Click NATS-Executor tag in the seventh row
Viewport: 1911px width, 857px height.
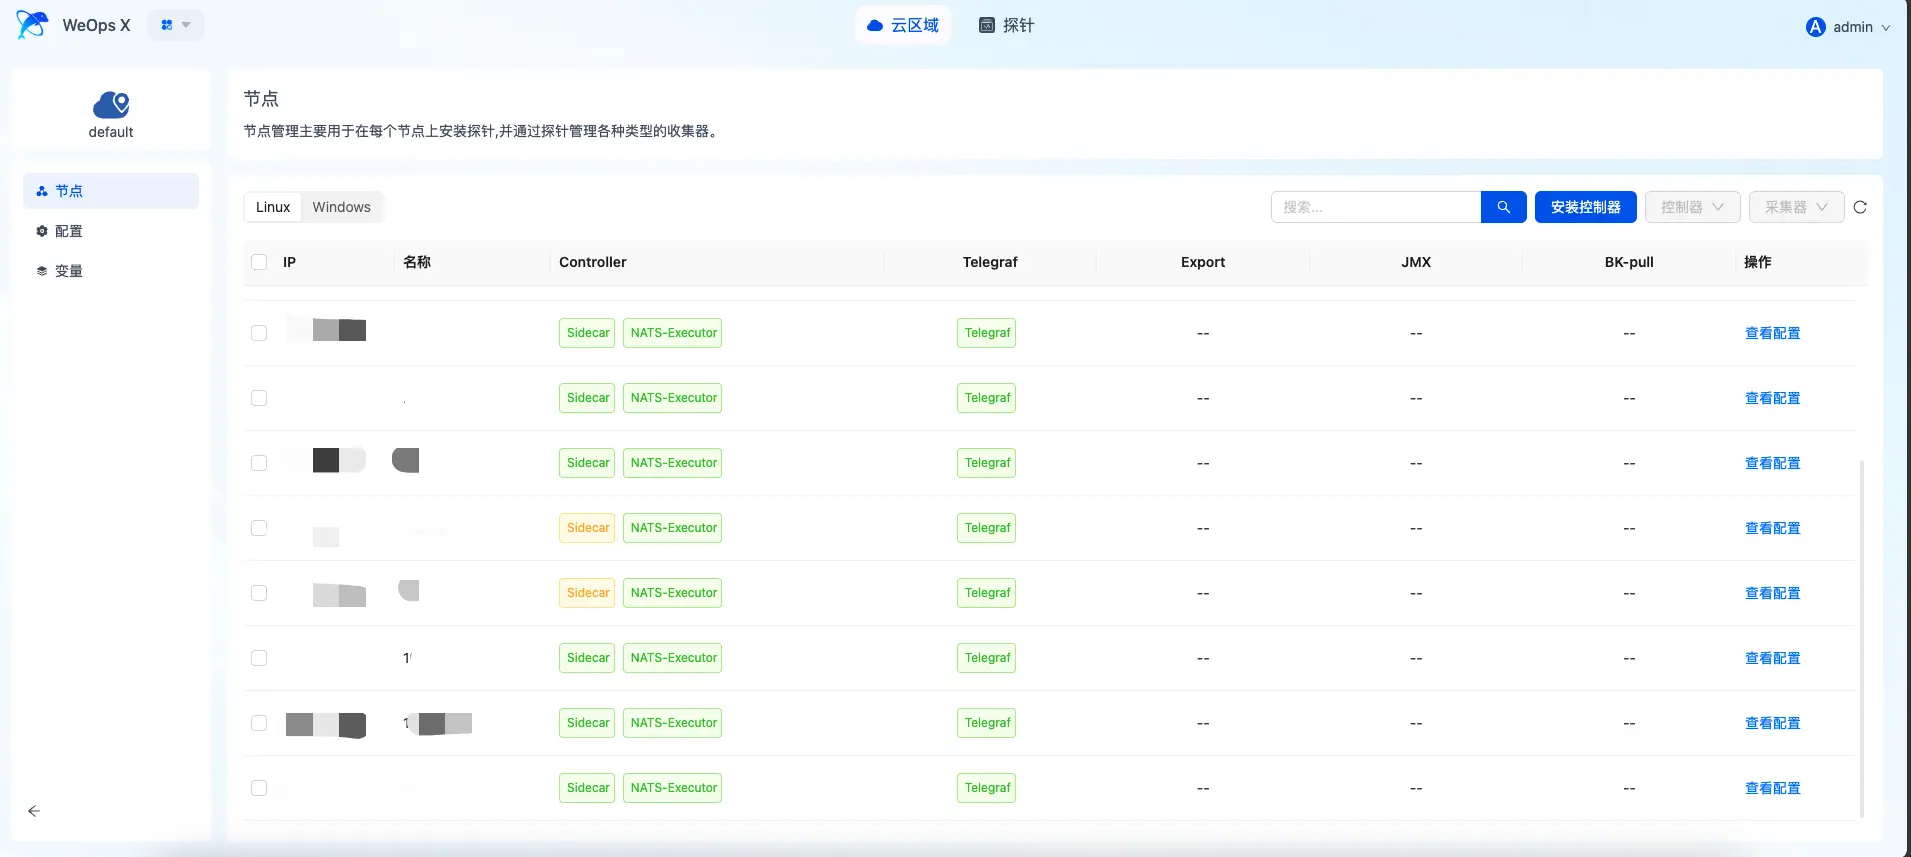(x=673, y=723)
